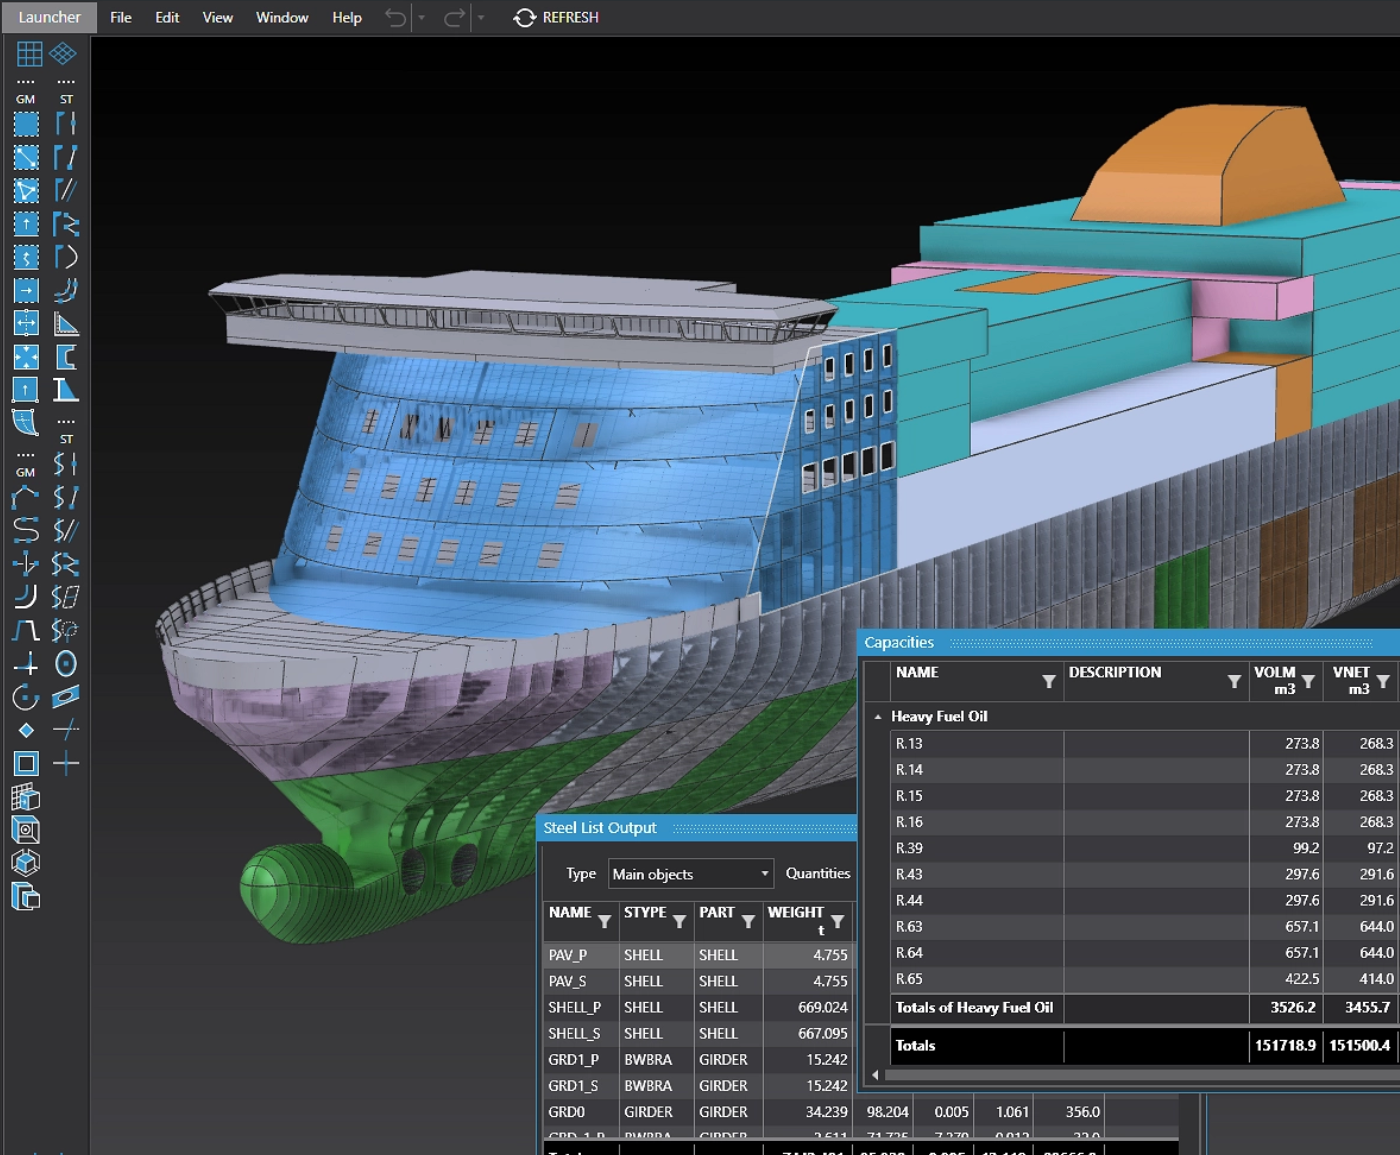Screen dimensions: 1400x1155
Task: Open the Window menu
Action: (282, 17)
